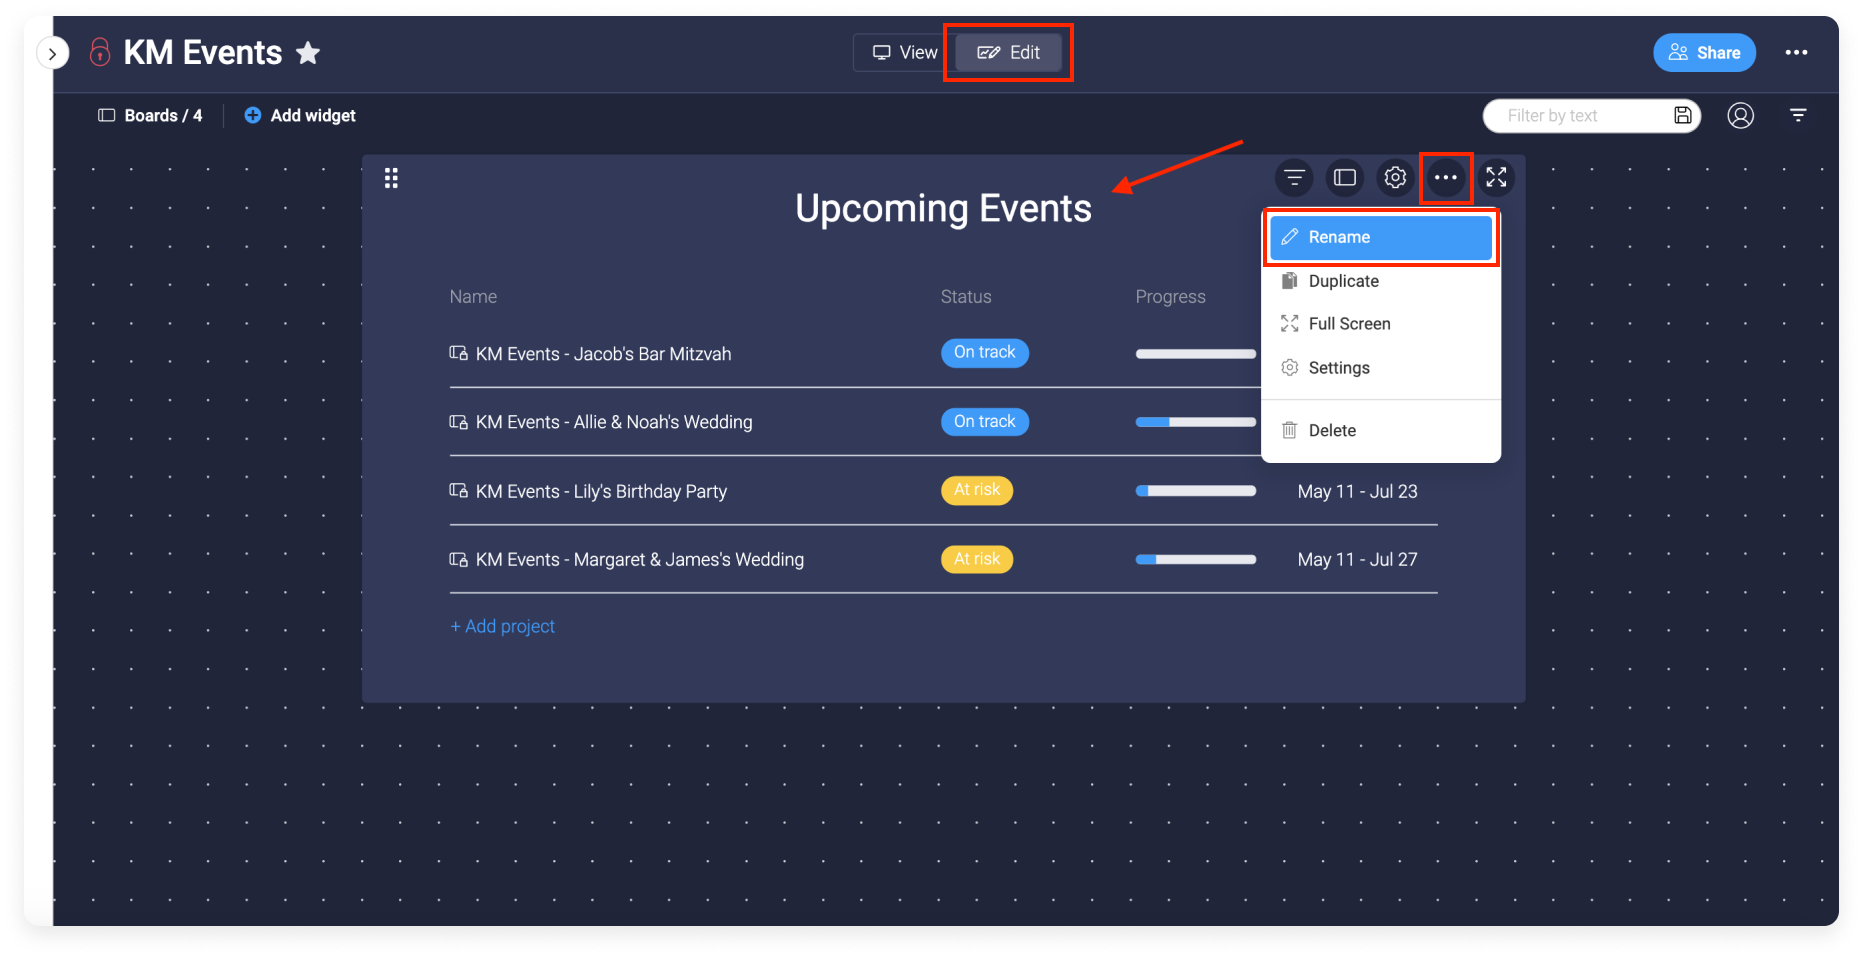
Task: Click the red lock icon beside KM Events
Action: (100, 52)
